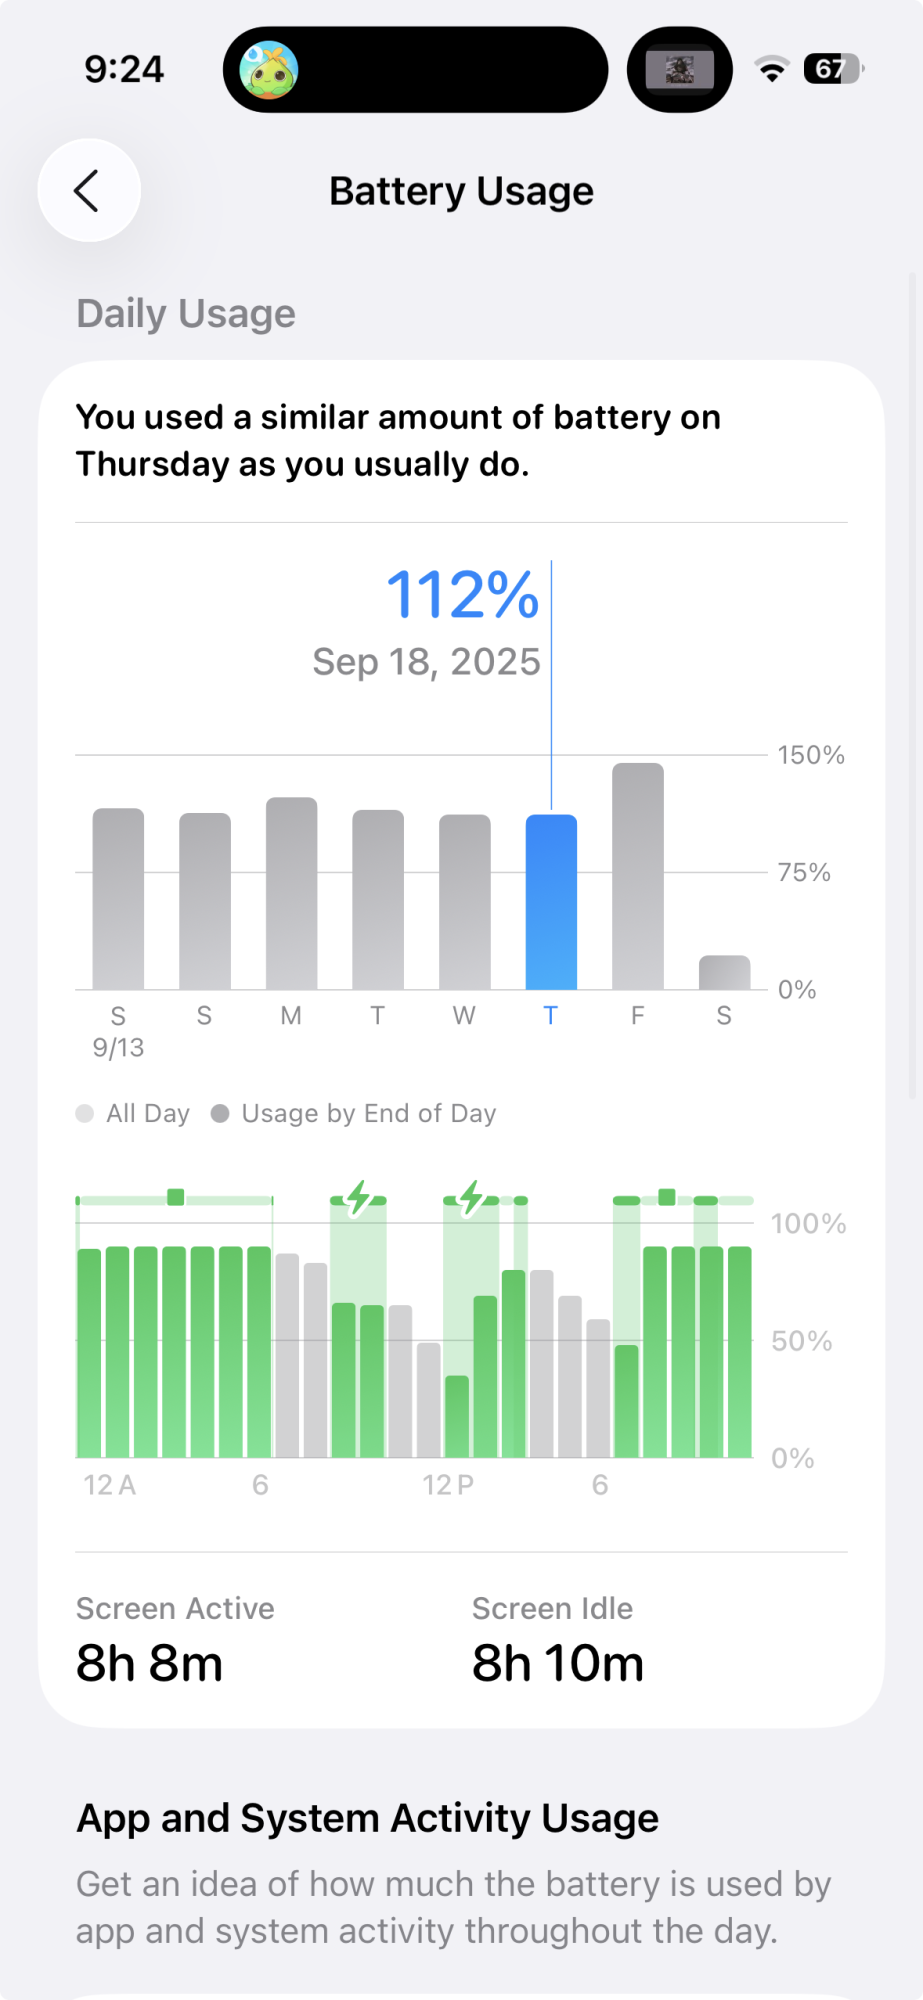Tap the back chevron button

click(88, 190)
